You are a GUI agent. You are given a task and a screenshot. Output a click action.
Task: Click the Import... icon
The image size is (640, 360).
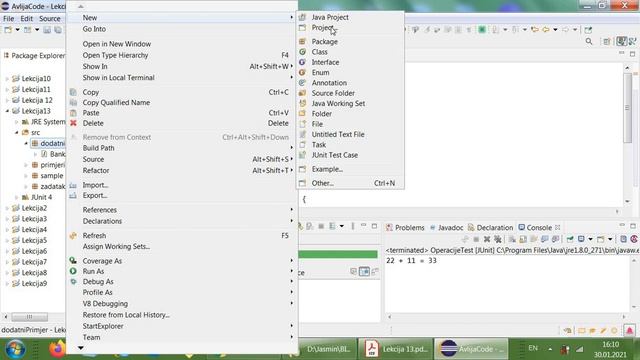click(x=73, y=185)
